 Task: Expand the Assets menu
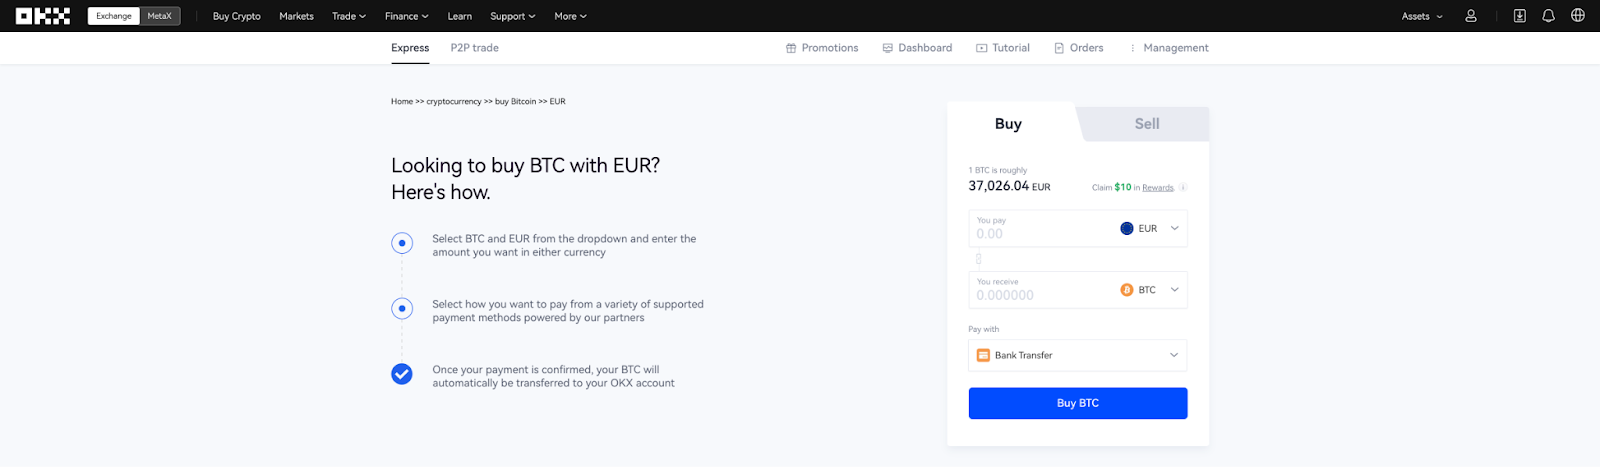1421,16
